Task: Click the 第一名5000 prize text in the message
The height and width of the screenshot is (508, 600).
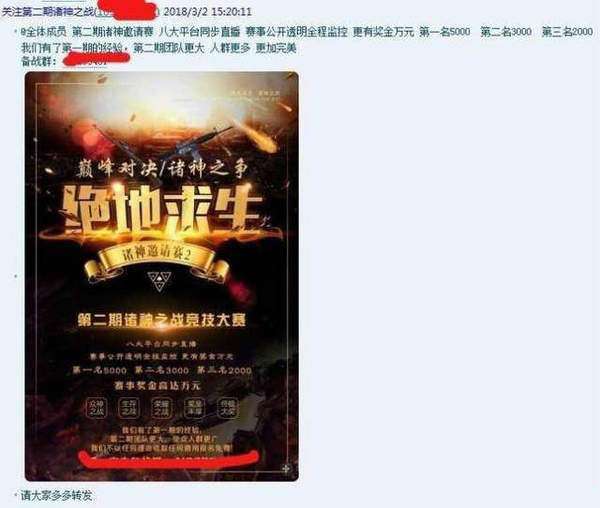Action: tap(445, 32)
